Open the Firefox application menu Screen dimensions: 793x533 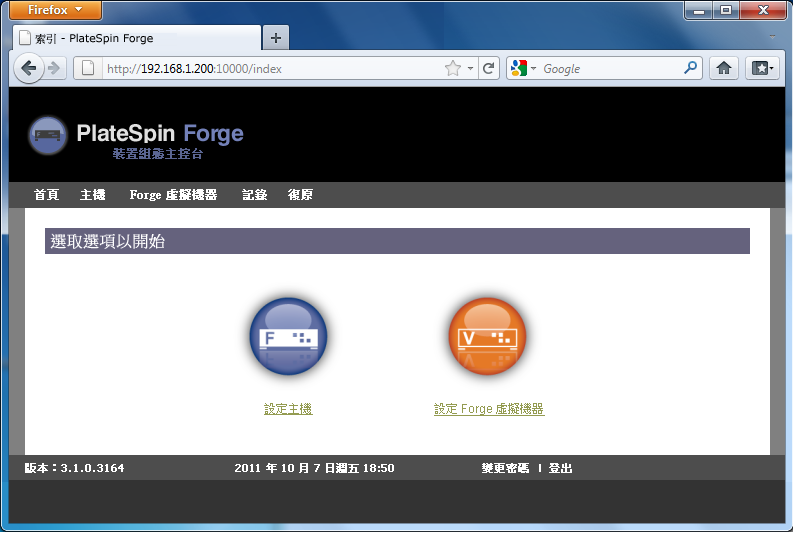click(x=55, y=10)
